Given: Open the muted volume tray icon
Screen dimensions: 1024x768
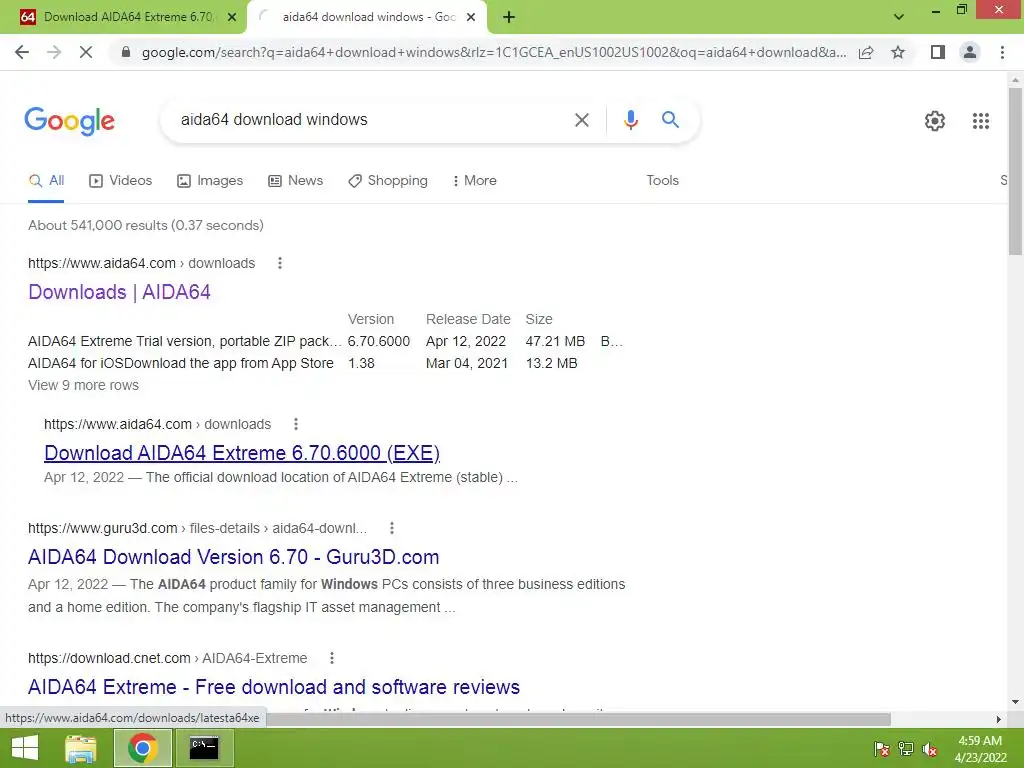Looking at the screenshot, I should coord(930,748).
